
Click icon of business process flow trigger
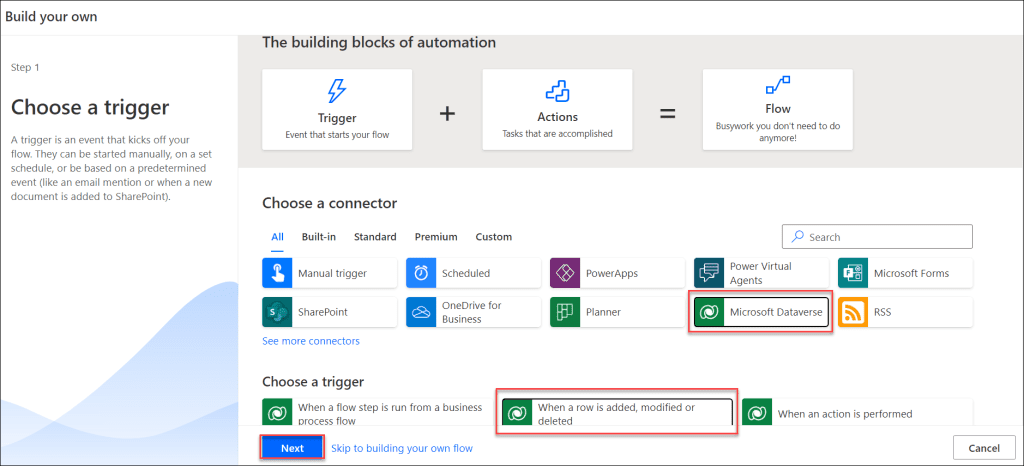[277, 414]
